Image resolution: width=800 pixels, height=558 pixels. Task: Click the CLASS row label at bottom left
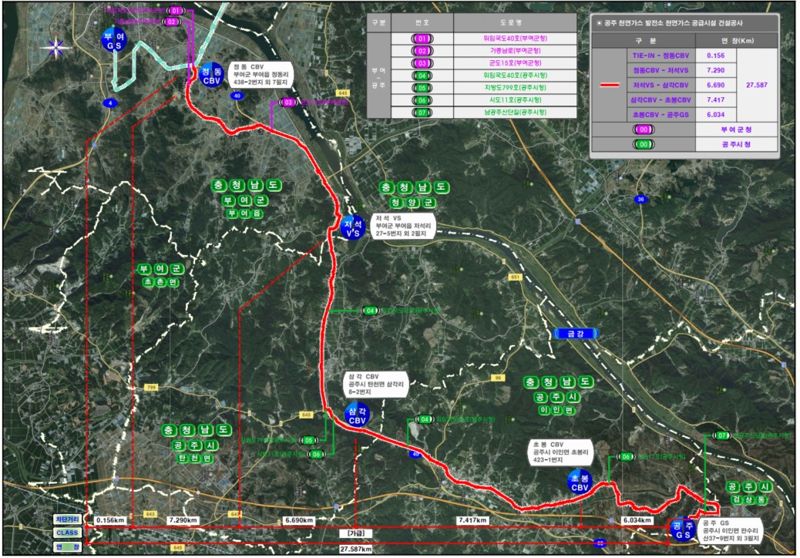click(67, 534)
